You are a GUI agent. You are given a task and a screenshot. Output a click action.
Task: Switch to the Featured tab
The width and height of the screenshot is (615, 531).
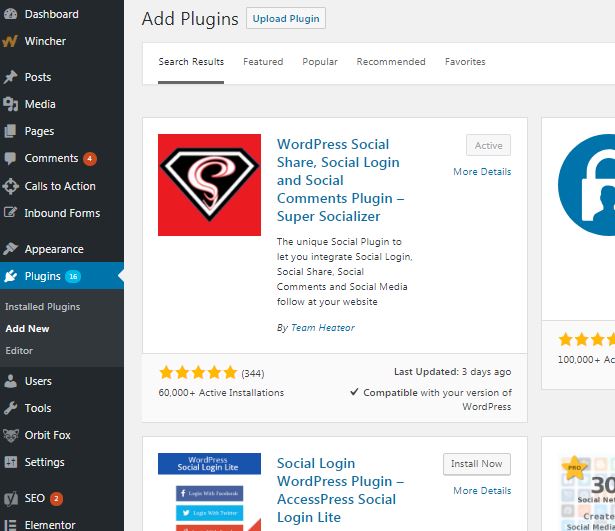(x=263, y=62)
